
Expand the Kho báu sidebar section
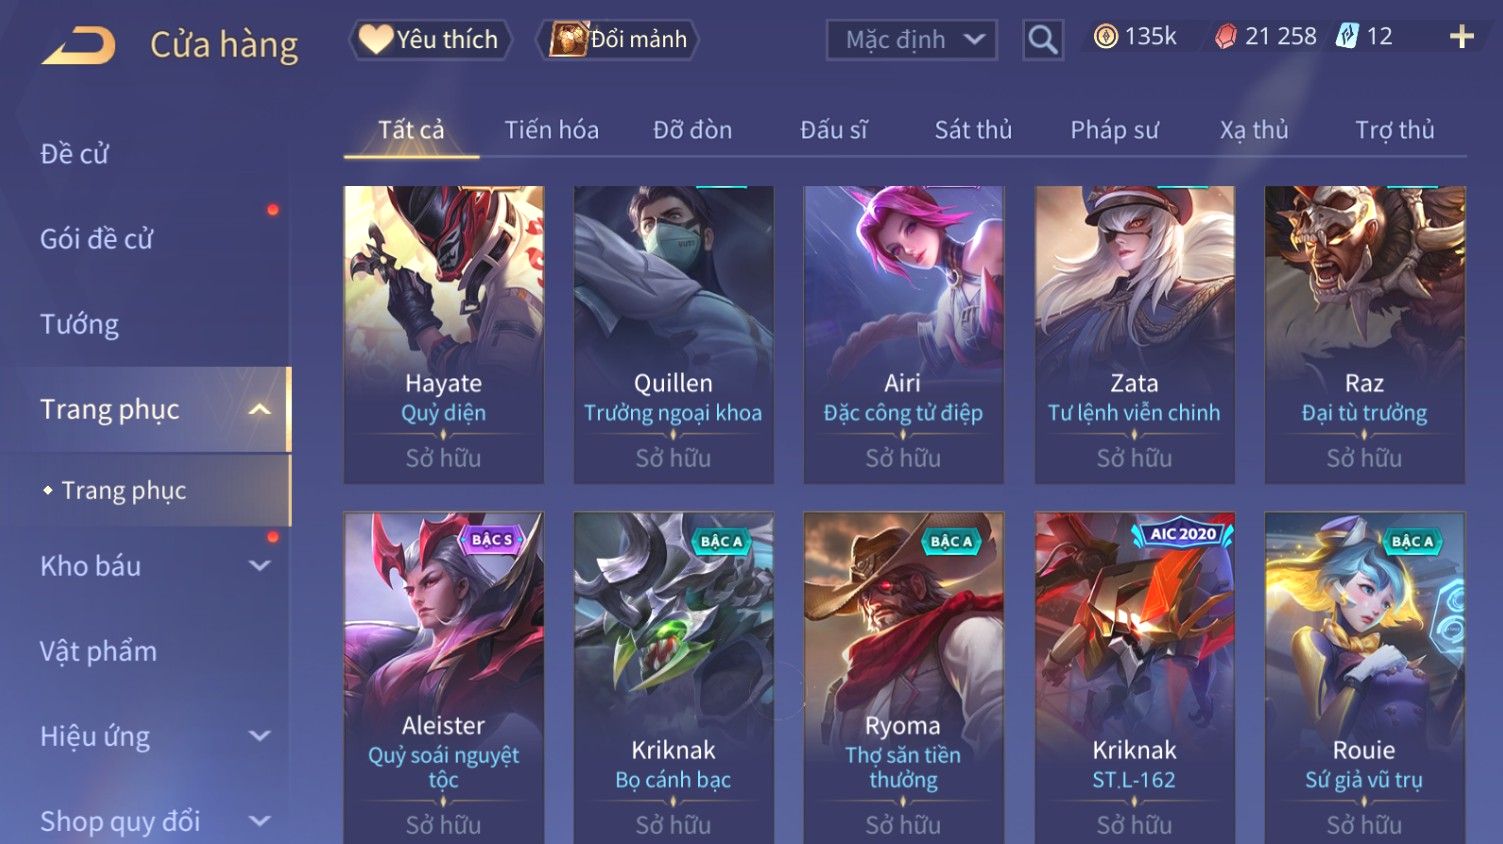pos(259,566)
